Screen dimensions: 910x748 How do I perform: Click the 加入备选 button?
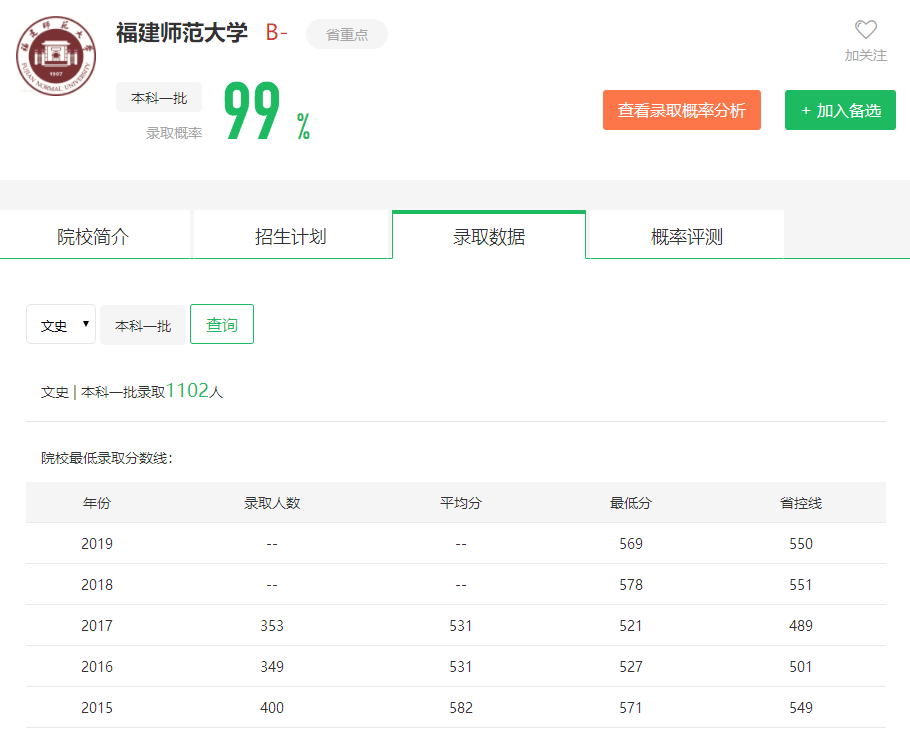(840, 110)
